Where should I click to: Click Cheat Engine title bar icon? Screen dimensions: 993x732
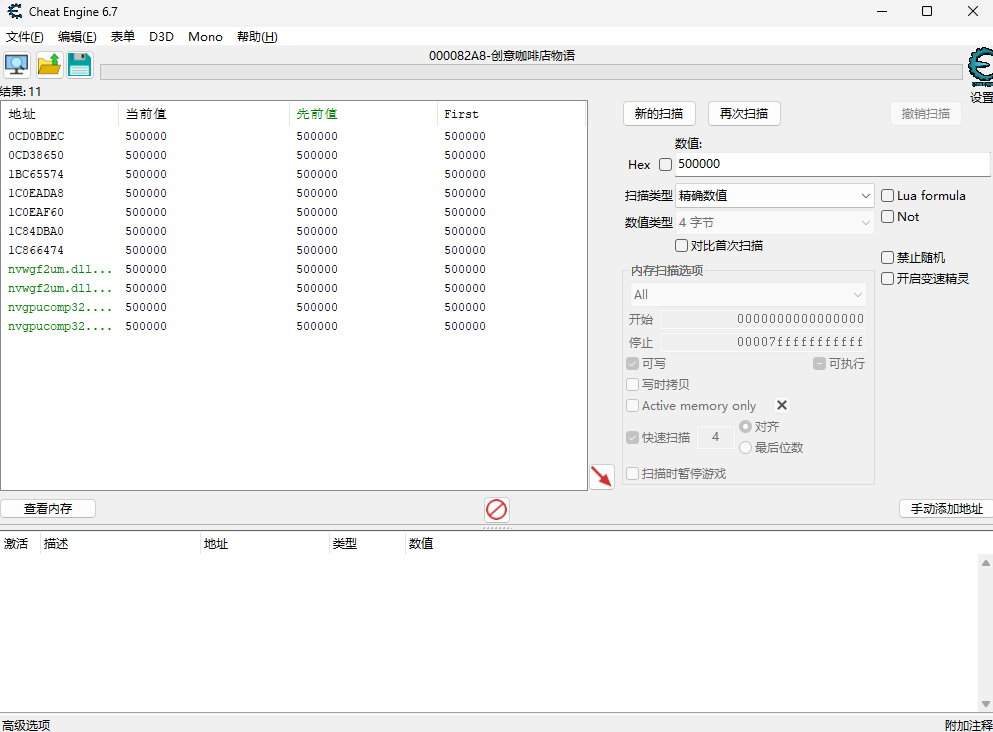tap(14, 11)
